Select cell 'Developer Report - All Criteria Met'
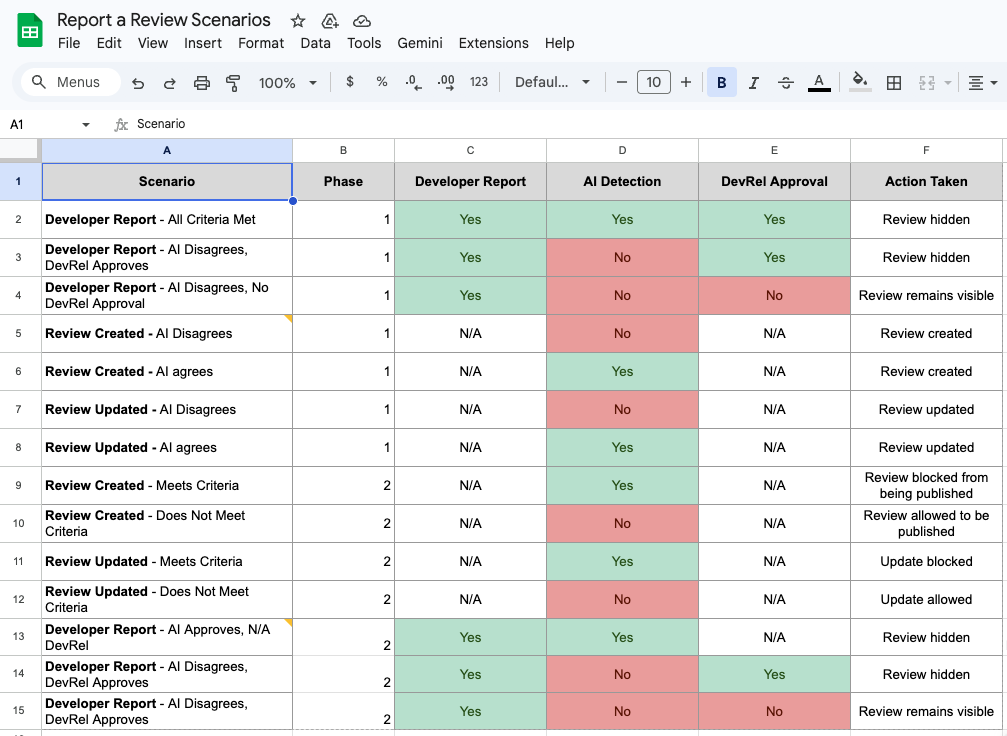This screenshot has height=736, width=1007. click(167, 220)
